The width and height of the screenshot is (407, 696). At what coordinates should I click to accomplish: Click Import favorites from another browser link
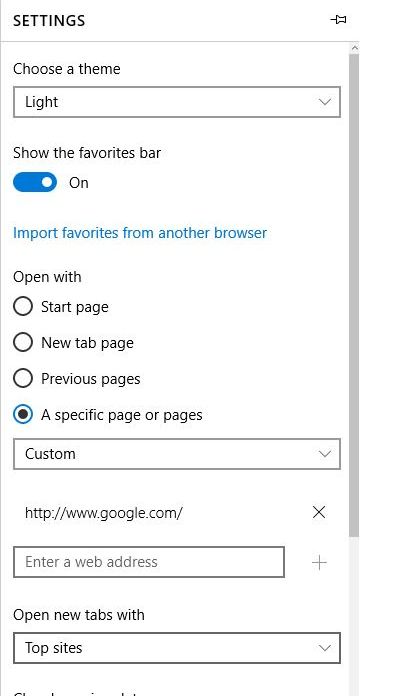coord(140,233)
